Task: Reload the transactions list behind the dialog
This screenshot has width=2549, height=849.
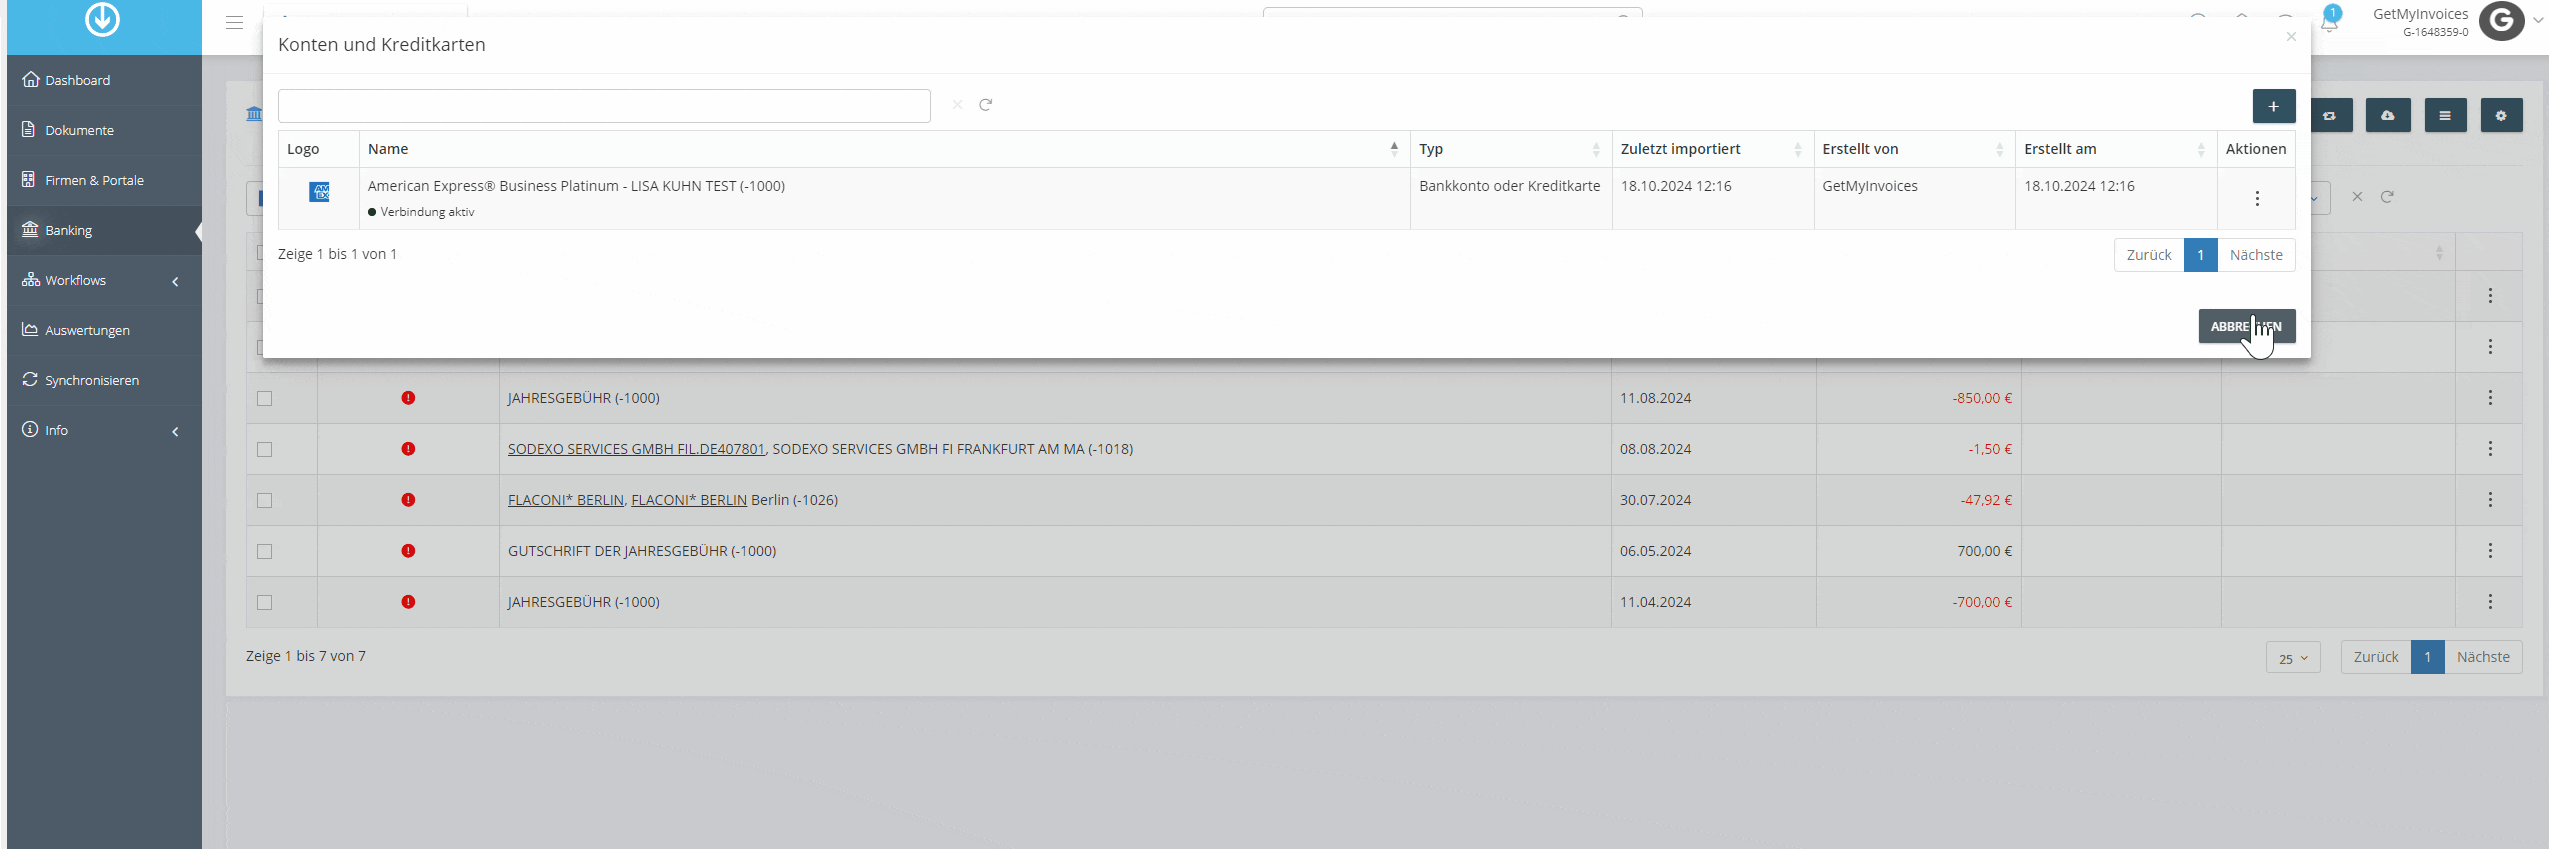Action: pos(2387,197)
